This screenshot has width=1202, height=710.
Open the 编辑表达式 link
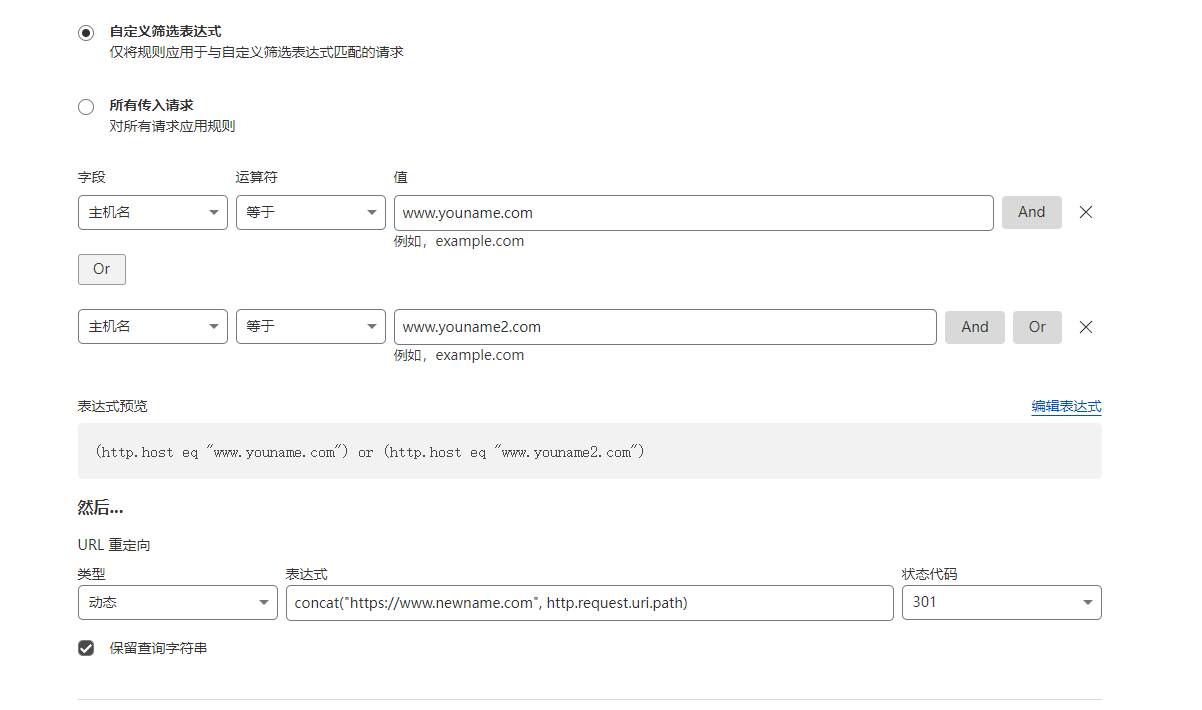1066,406
